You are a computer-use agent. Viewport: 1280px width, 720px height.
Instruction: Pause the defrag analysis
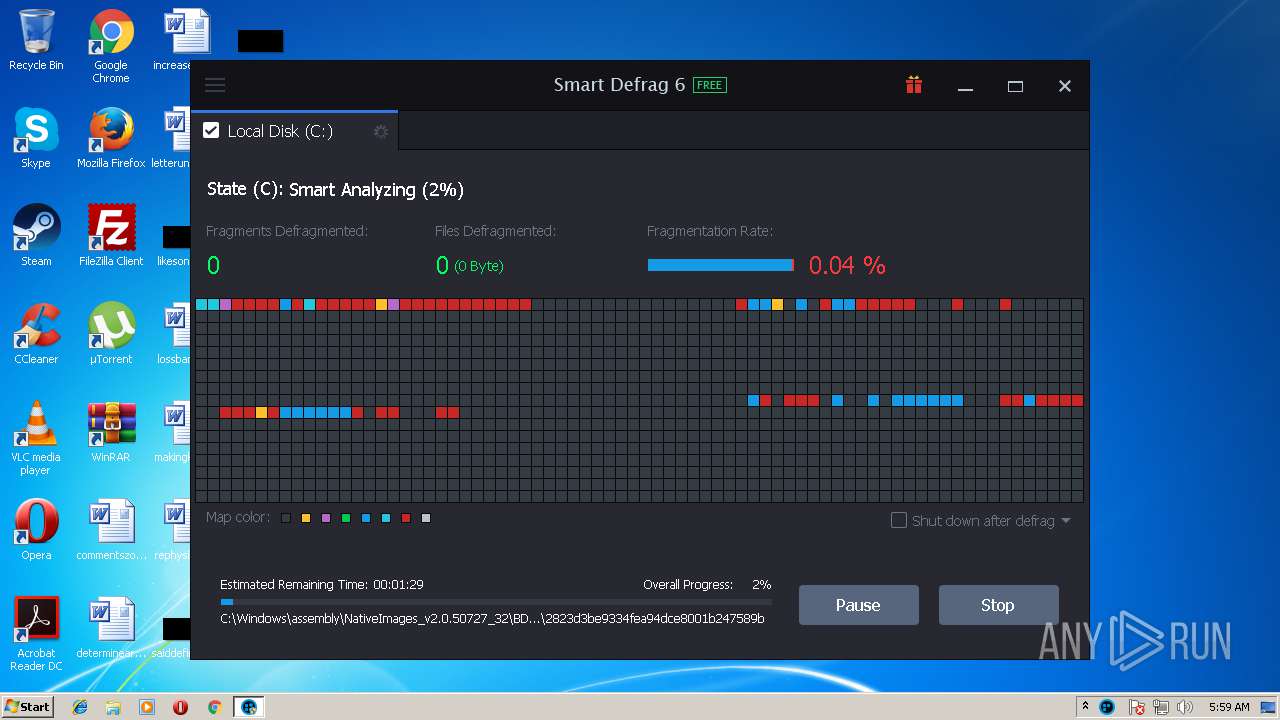coord(858,605)
